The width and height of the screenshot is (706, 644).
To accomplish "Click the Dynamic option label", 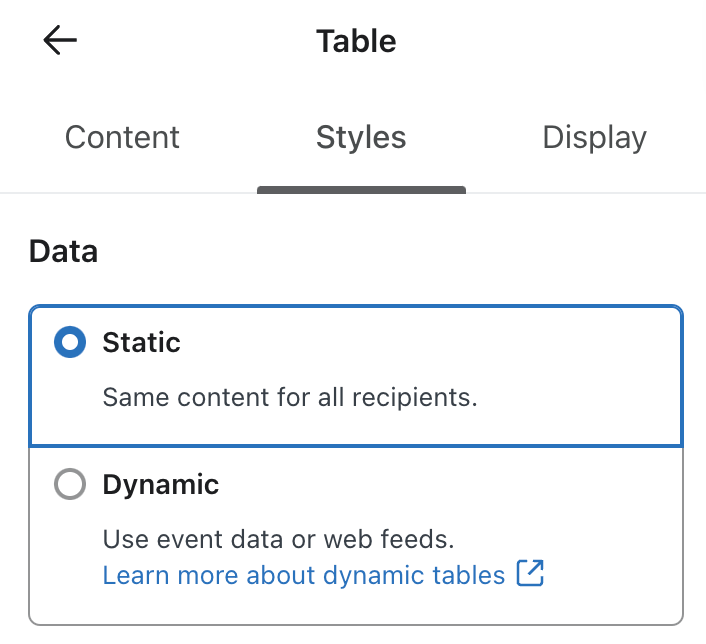I will click(160, 485).
